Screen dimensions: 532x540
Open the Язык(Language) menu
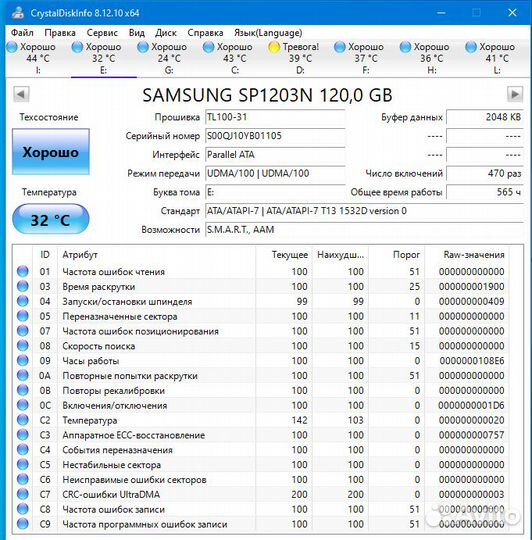(x=268, y=33)
